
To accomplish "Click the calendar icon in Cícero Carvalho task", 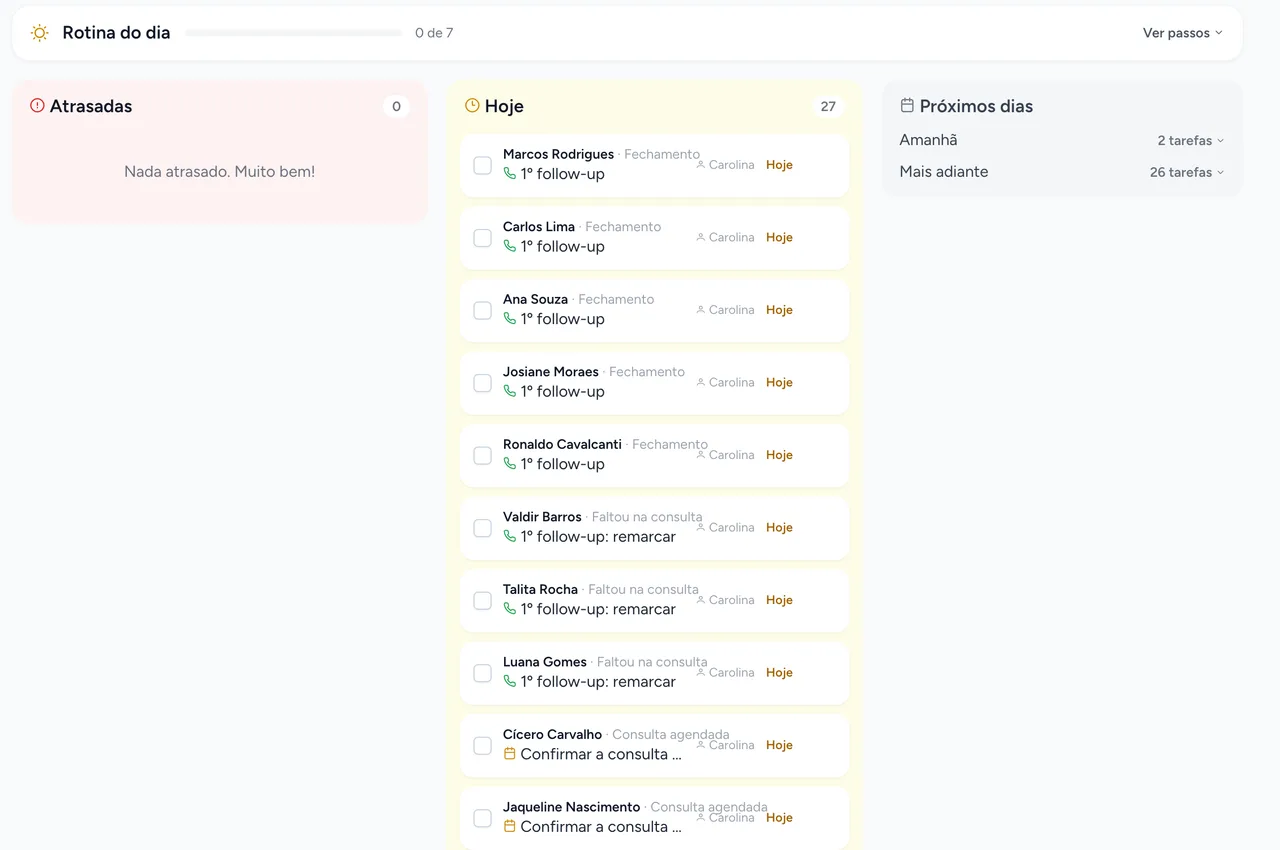I will 510,754.
